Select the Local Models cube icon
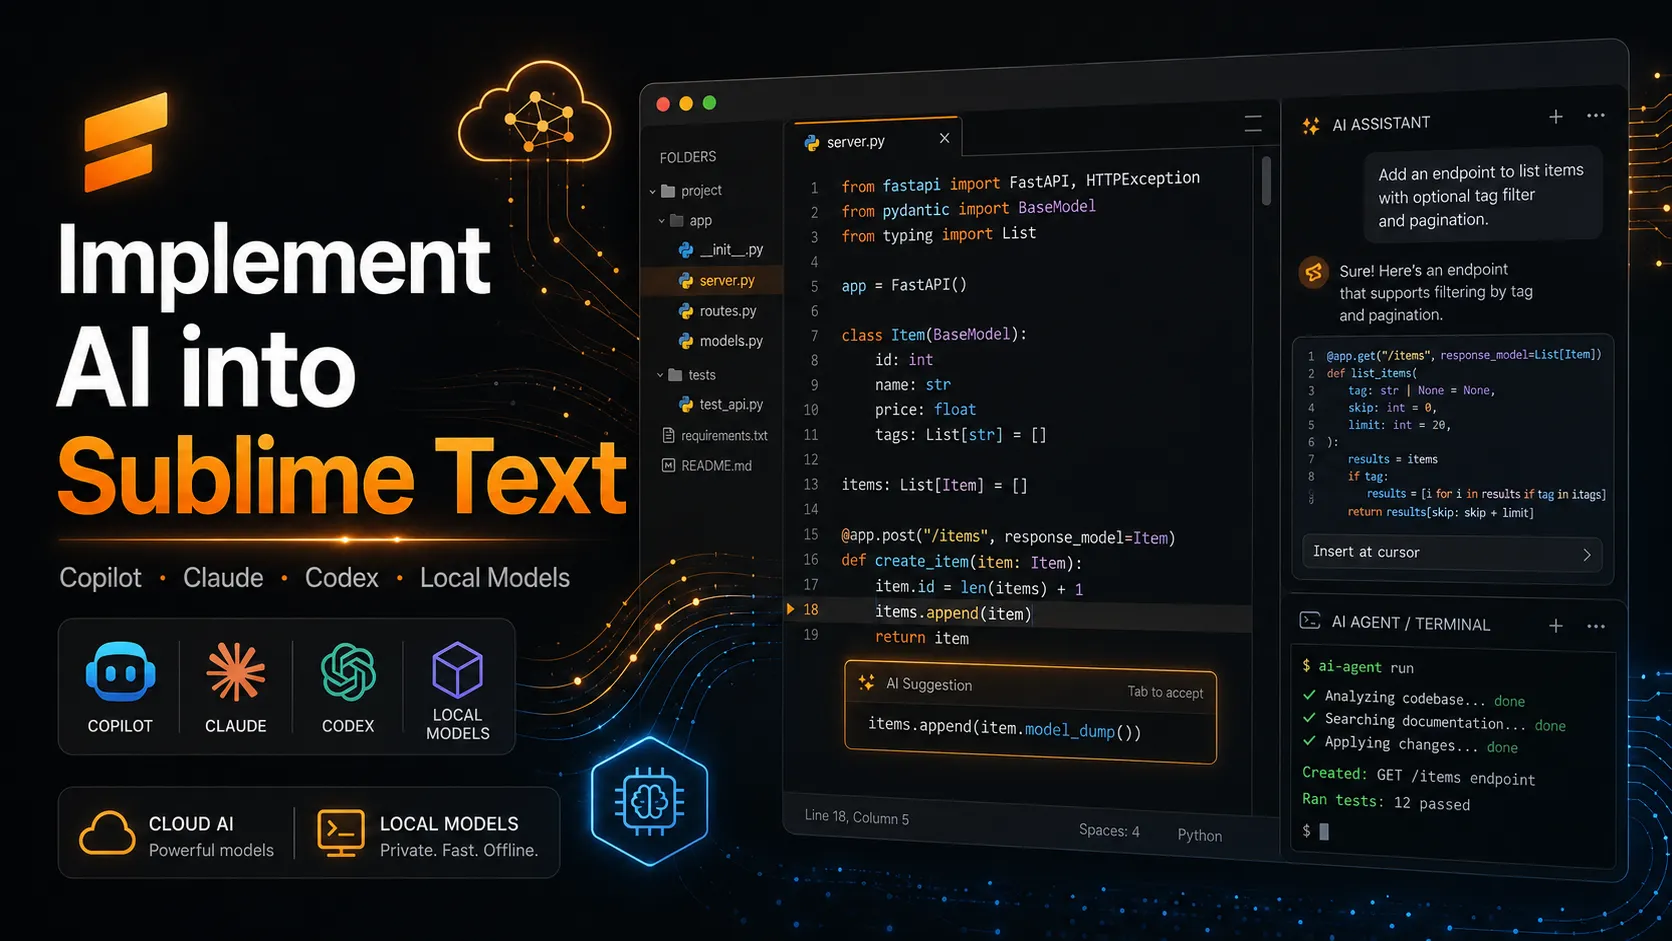The width and height of the screenshot is (1672, 941). [x=457, y=669]
